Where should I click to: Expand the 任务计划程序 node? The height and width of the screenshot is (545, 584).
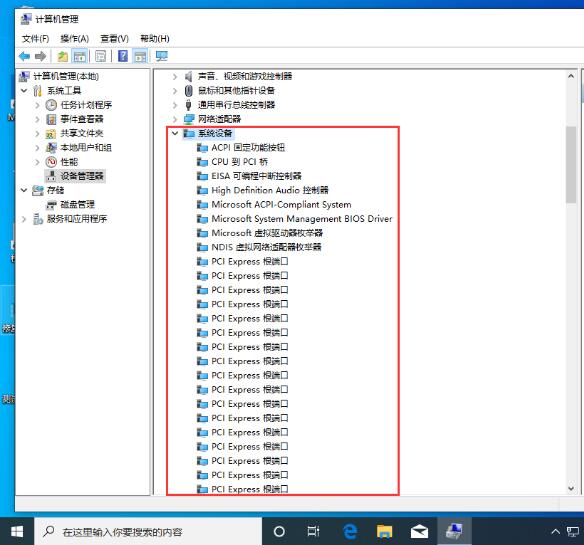pos(38,105)
